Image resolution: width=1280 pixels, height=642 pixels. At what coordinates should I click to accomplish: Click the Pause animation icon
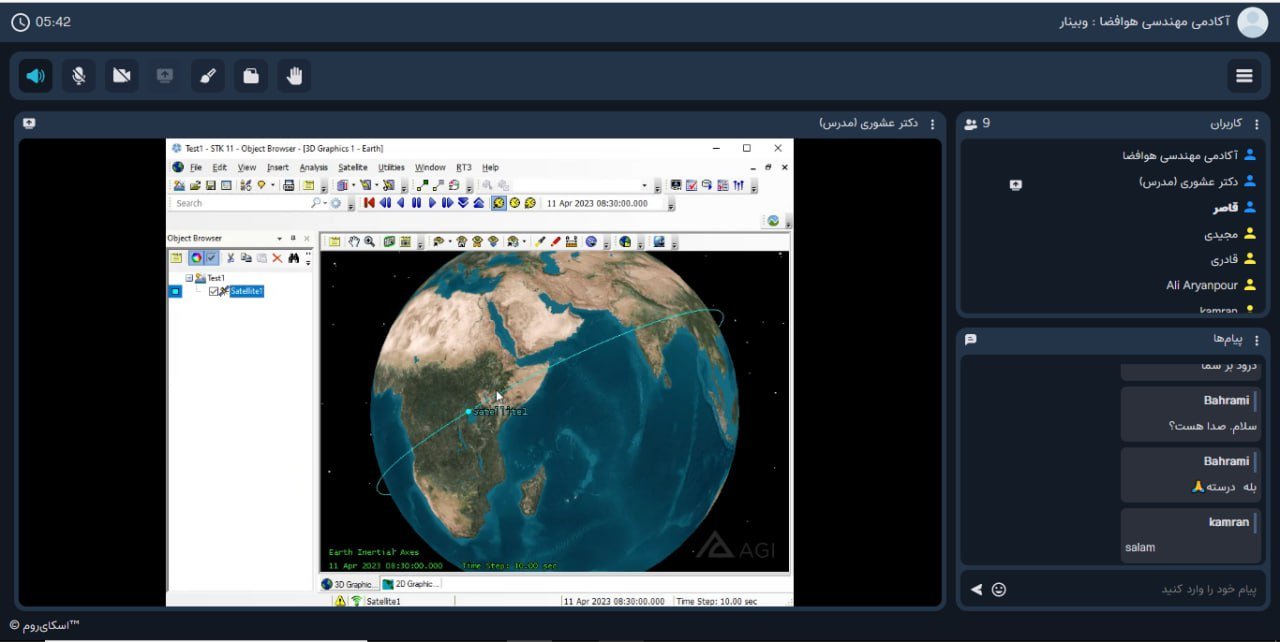pos(416,202)
